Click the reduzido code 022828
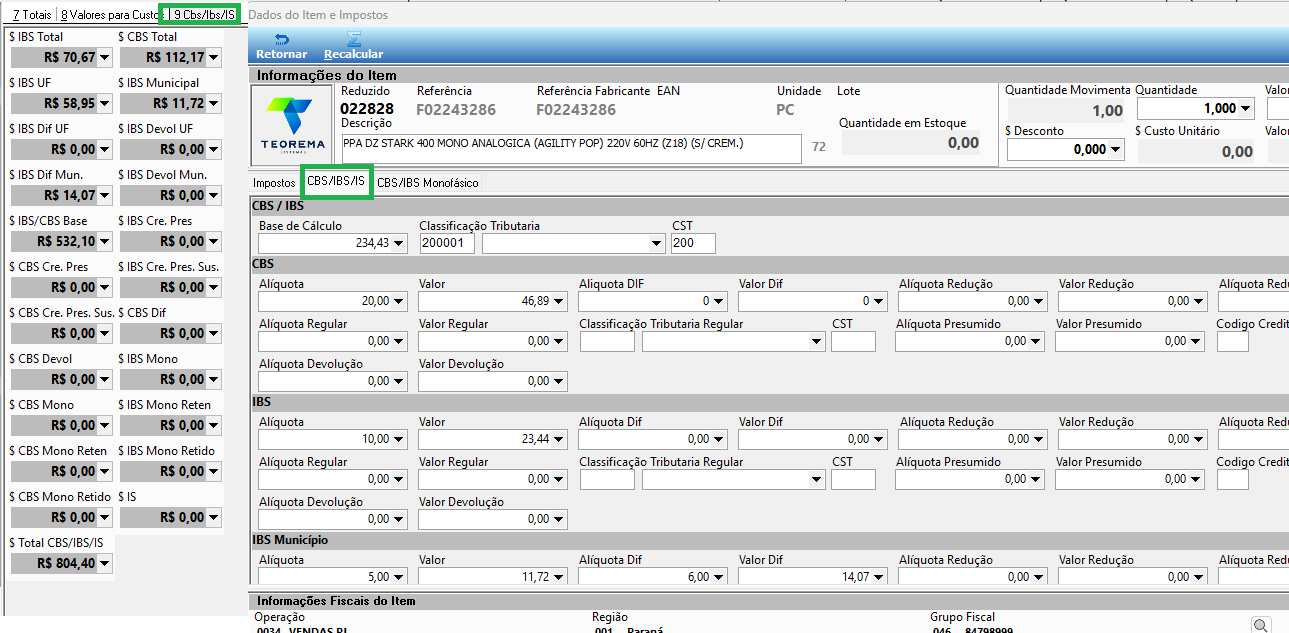Screen dimensions: 1289x633 pos(367,109)
